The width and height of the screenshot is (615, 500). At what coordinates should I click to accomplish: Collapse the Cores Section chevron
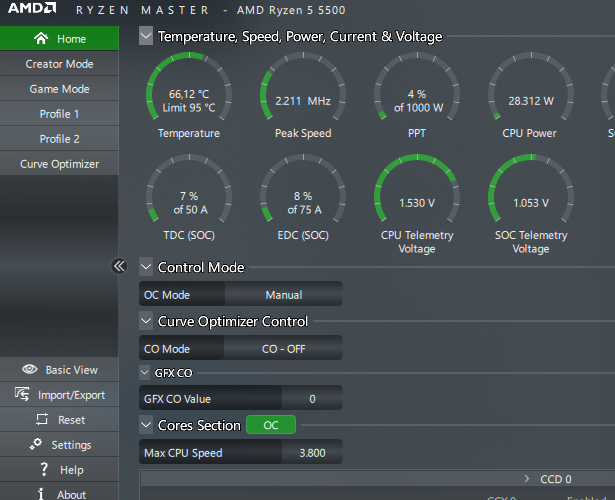(x=146, y=425)
